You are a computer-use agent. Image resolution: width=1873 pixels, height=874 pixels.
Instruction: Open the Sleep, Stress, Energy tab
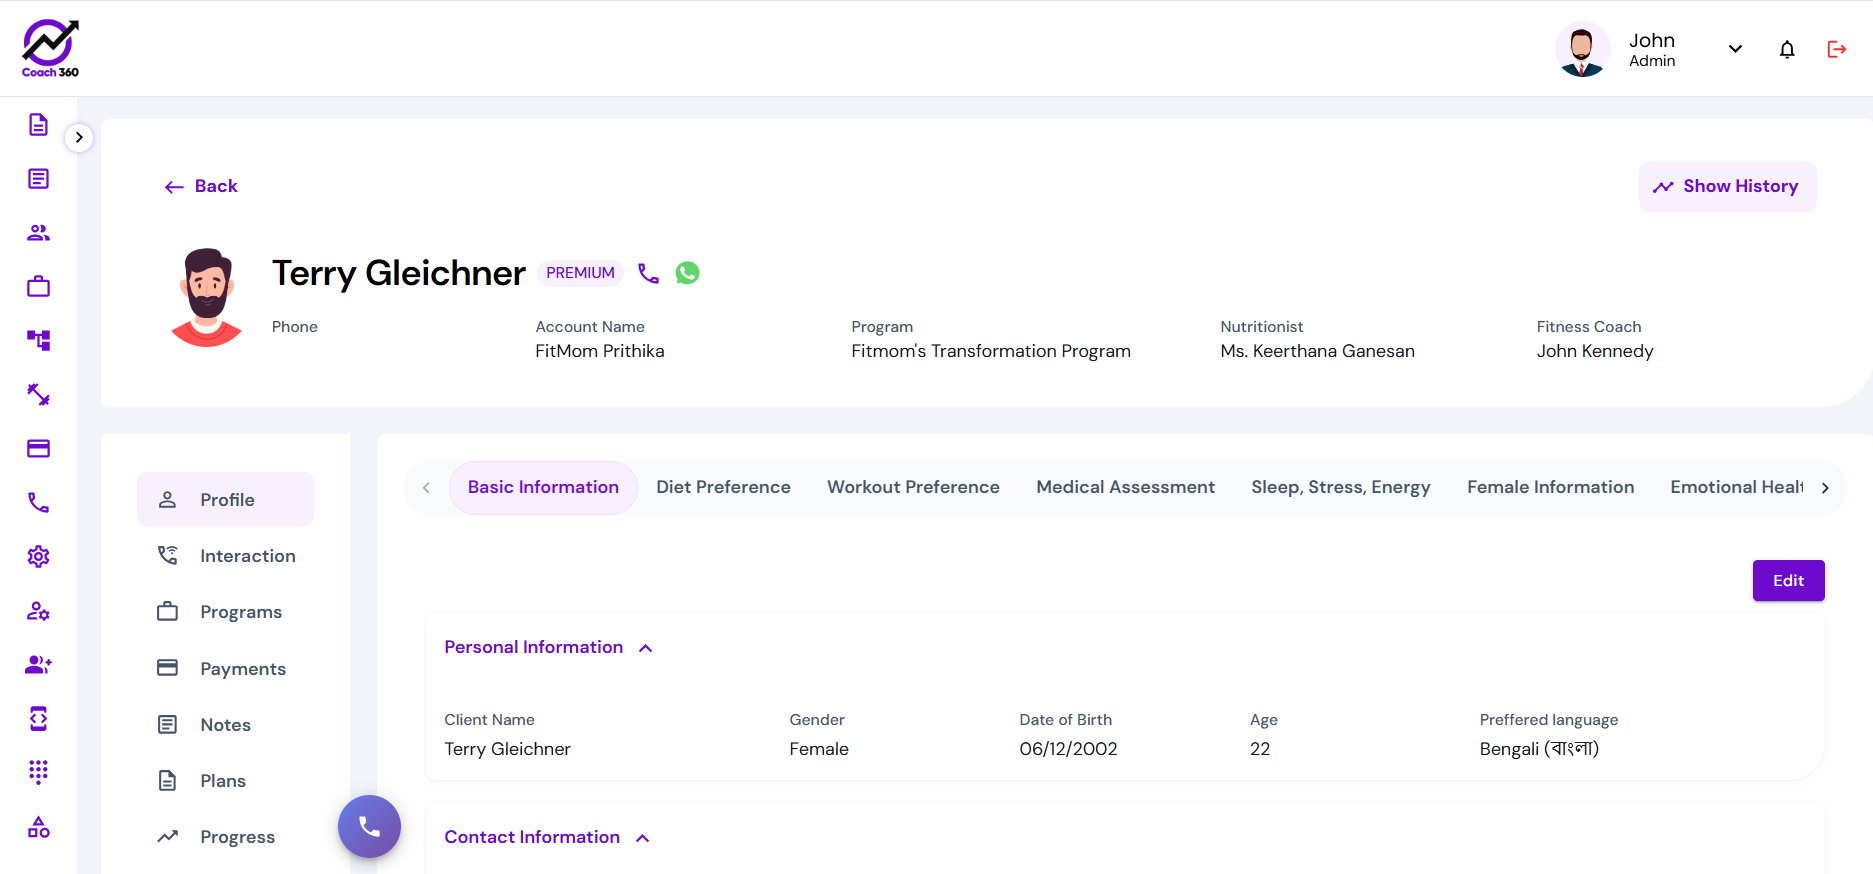click(1341, 487)
